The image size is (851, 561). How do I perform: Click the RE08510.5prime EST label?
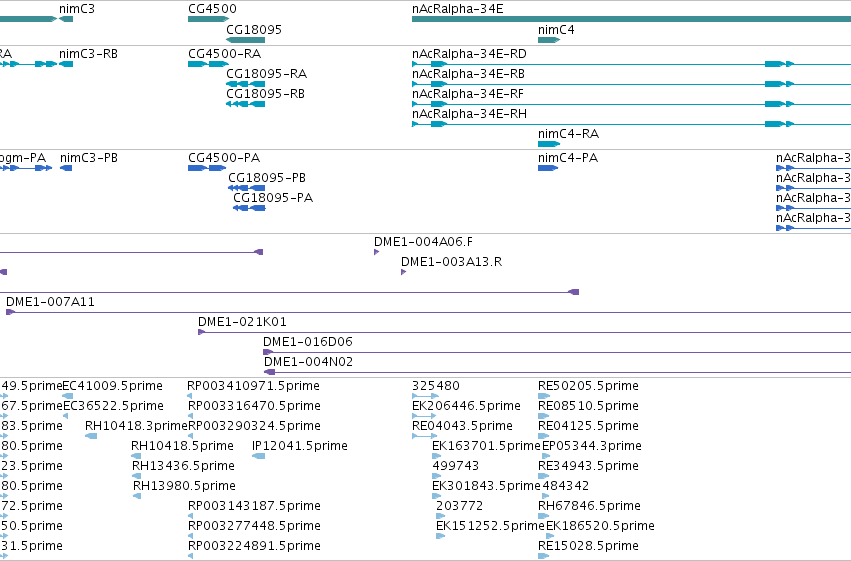click(x=588, y=406)
